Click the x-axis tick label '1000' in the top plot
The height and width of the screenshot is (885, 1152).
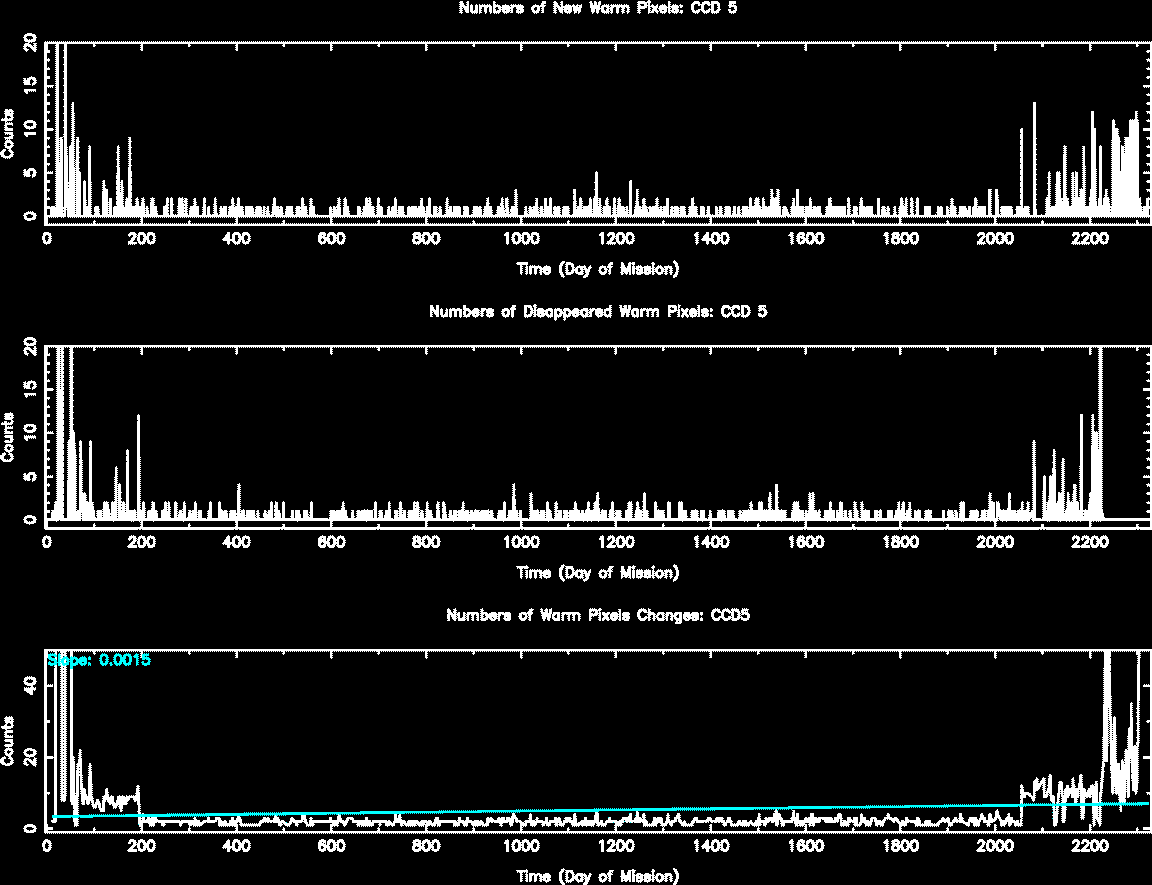521,239
